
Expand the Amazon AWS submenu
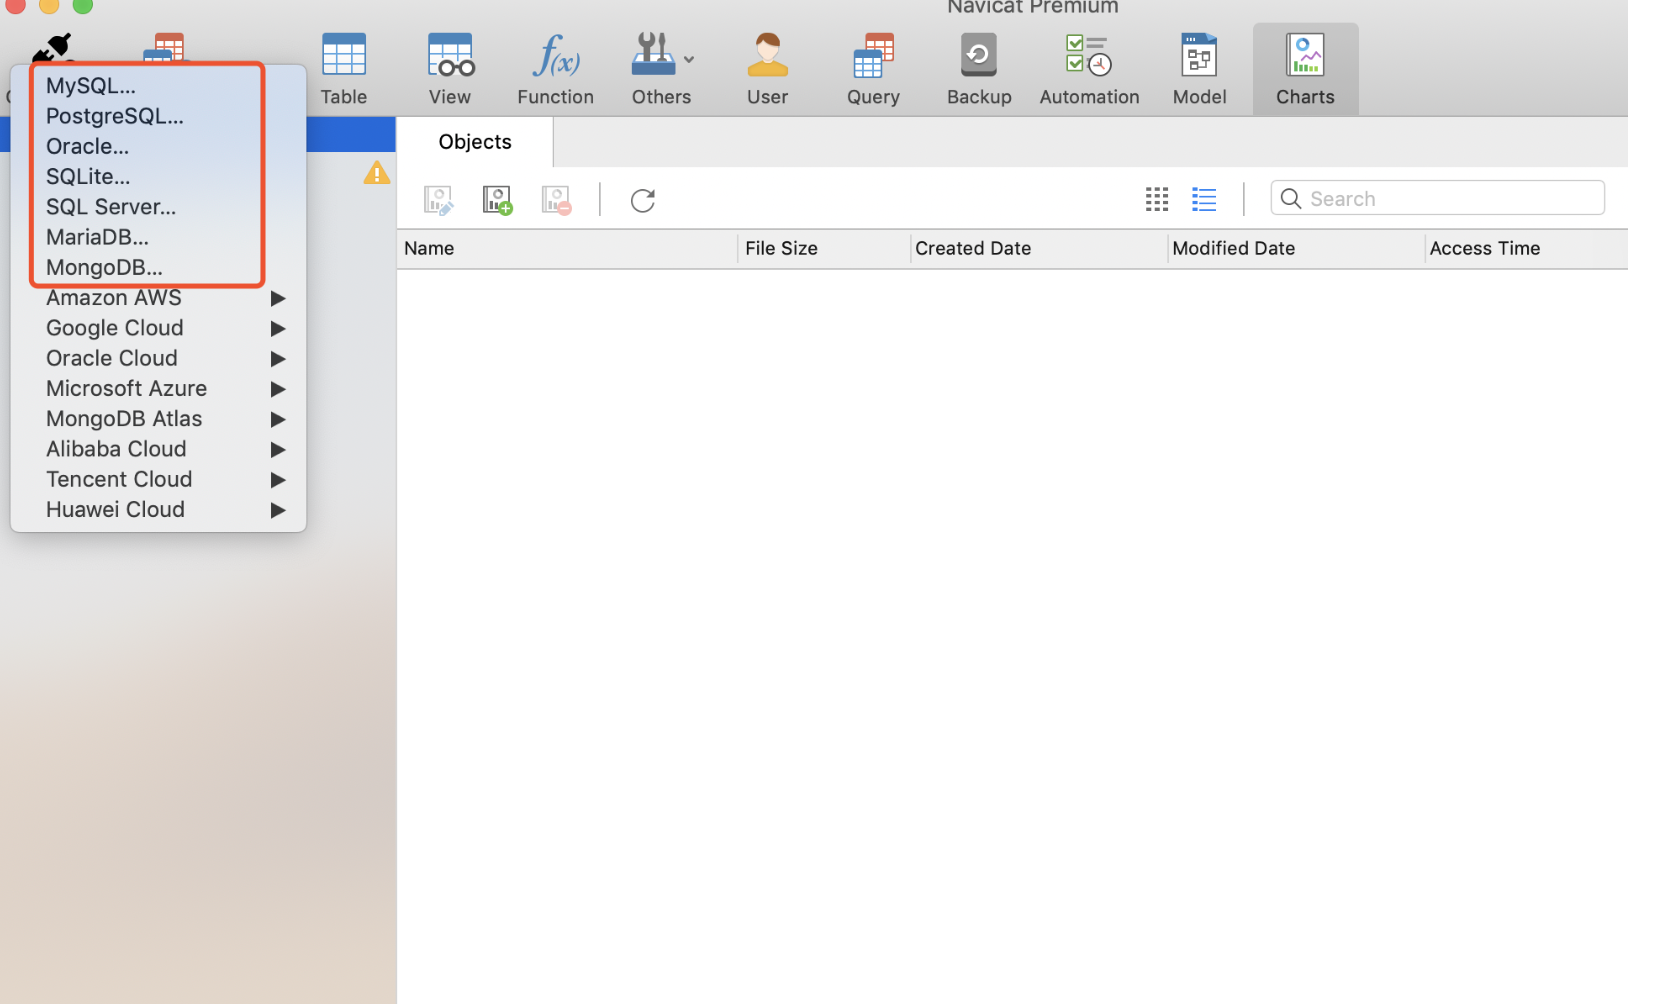(x=158, y=298)
